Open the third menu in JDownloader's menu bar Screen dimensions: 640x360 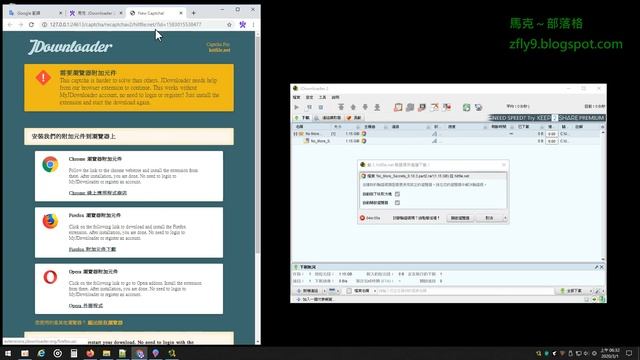[322, 97]
